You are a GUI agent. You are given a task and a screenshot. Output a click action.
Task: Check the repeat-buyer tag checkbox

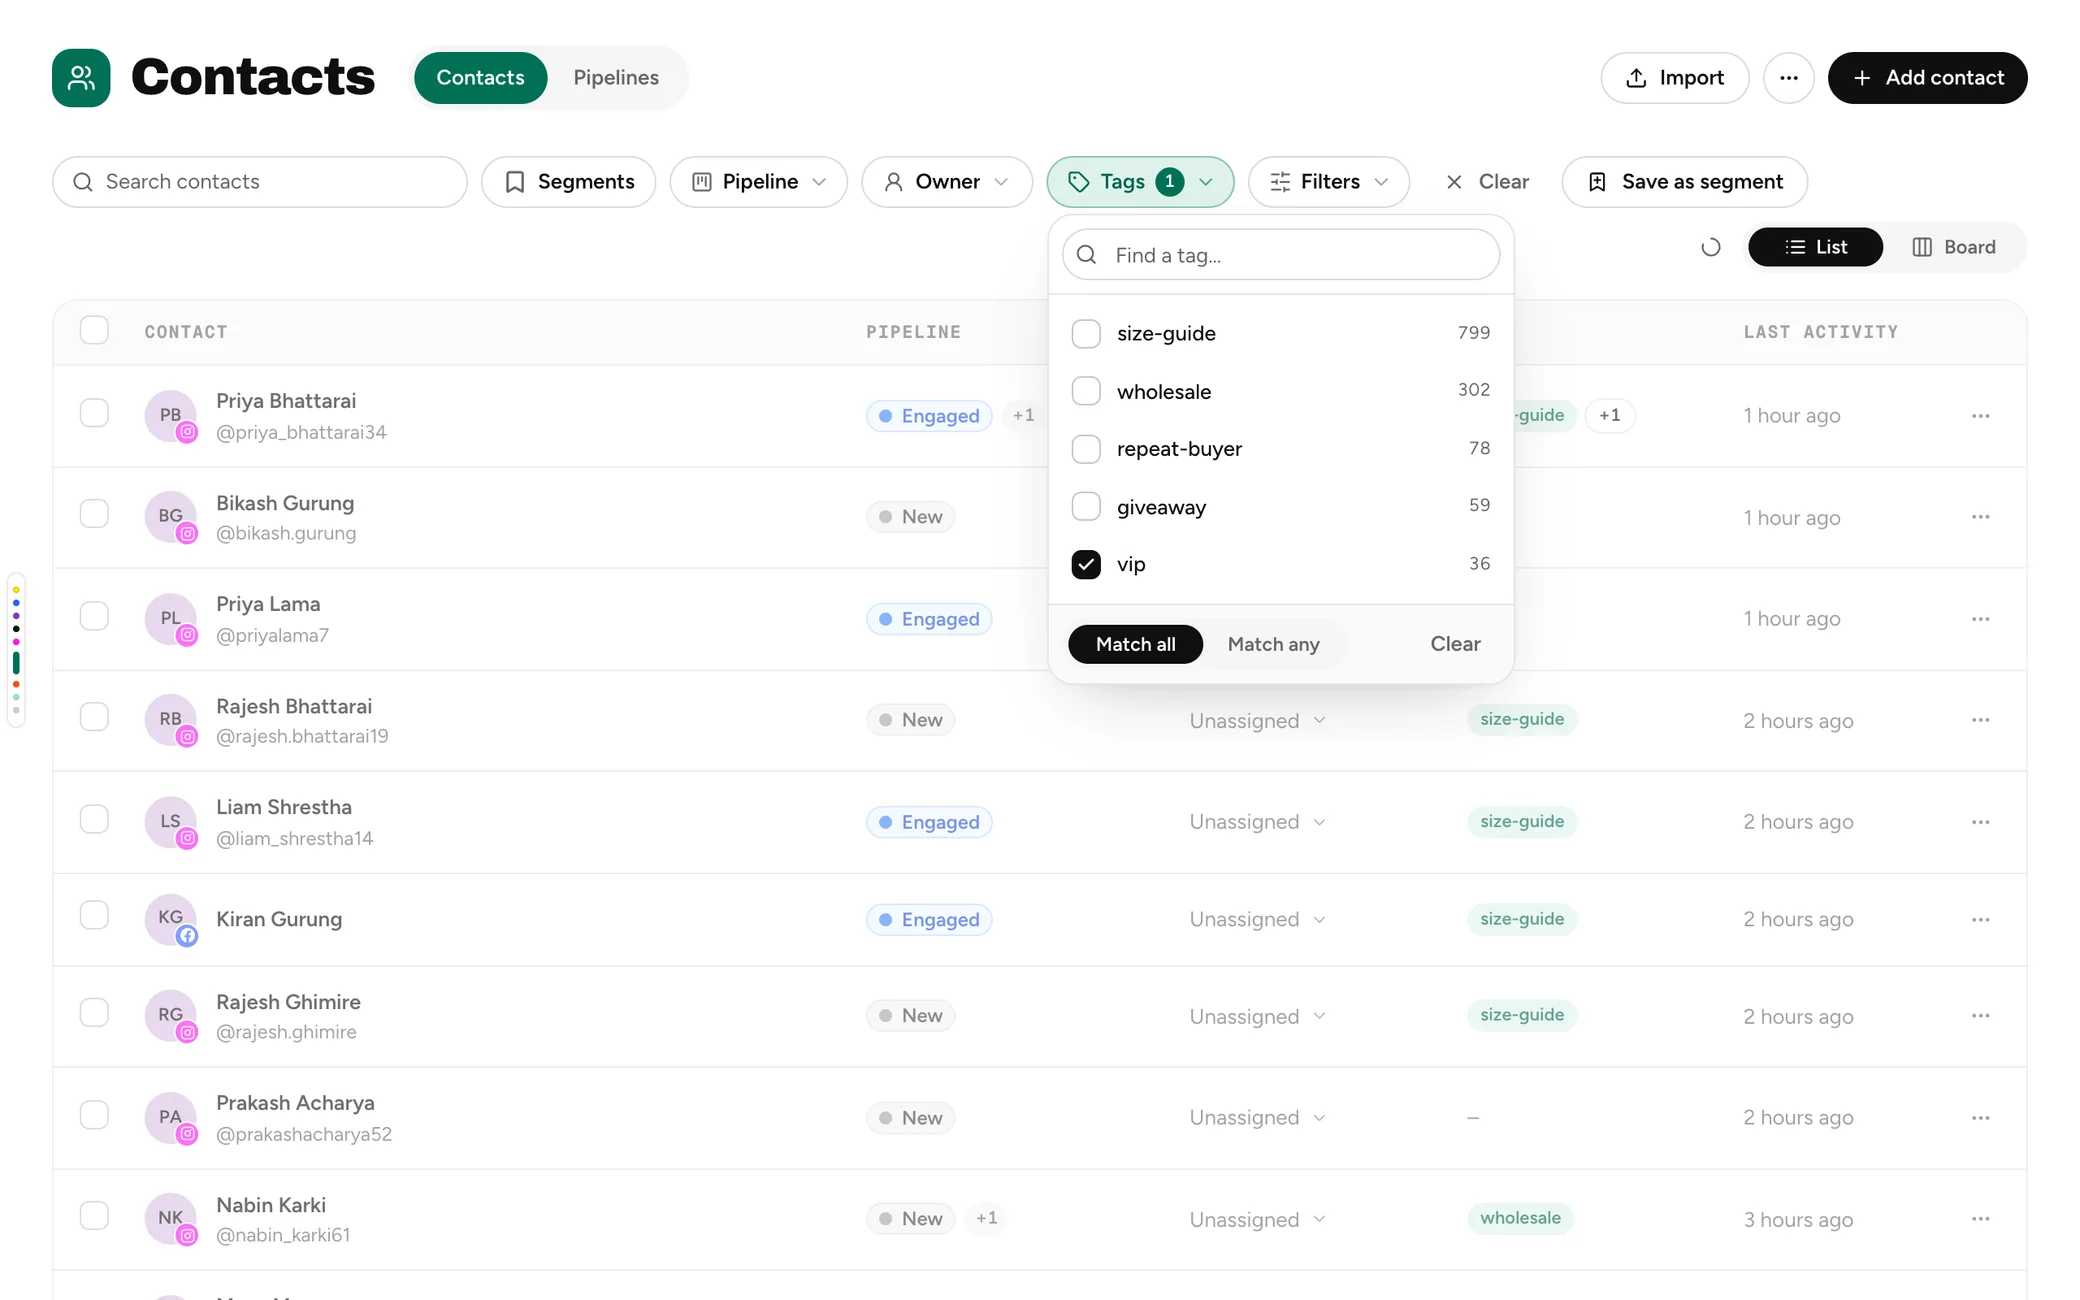1086,449
